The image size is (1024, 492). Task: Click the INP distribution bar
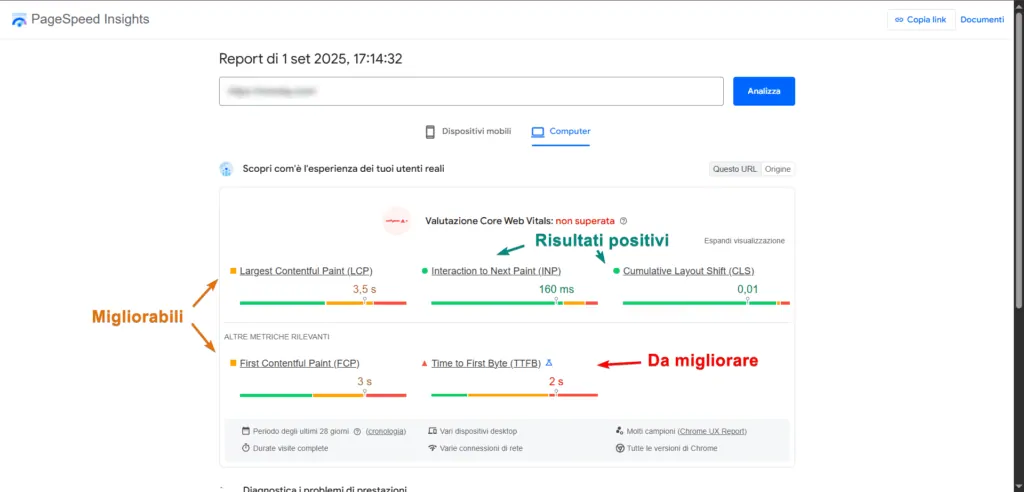[x=514, y=303]
